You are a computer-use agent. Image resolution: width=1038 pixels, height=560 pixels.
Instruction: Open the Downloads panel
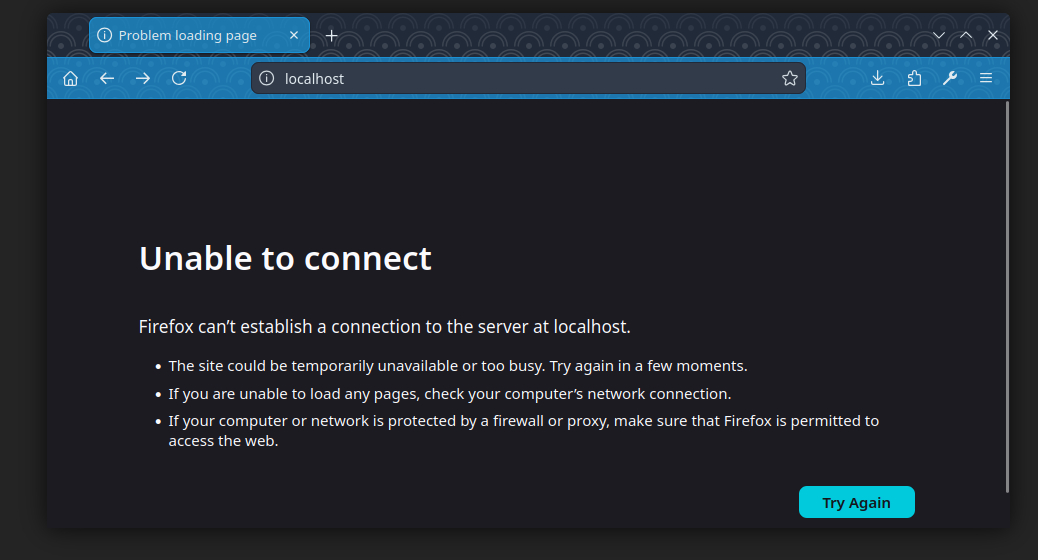[877, 78]
